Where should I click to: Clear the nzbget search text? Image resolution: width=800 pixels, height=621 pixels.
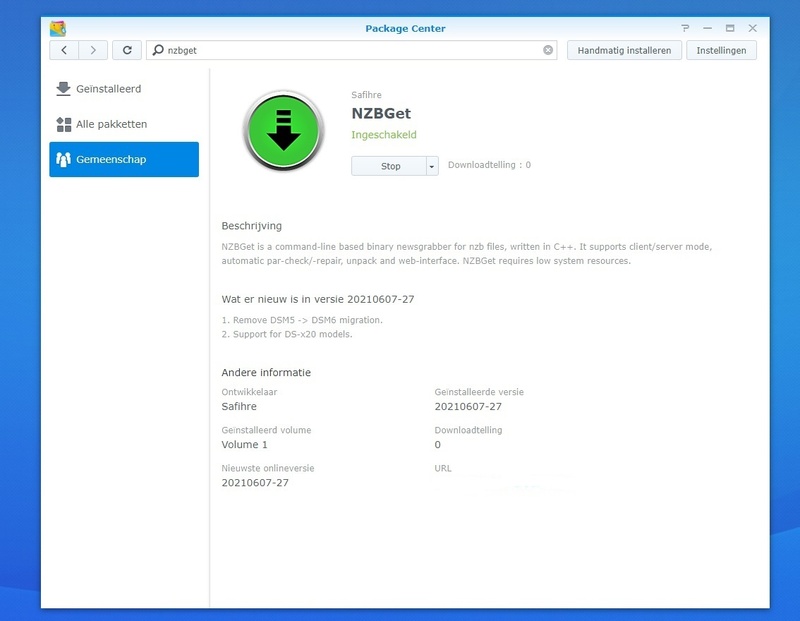click(x=548, y=50)
